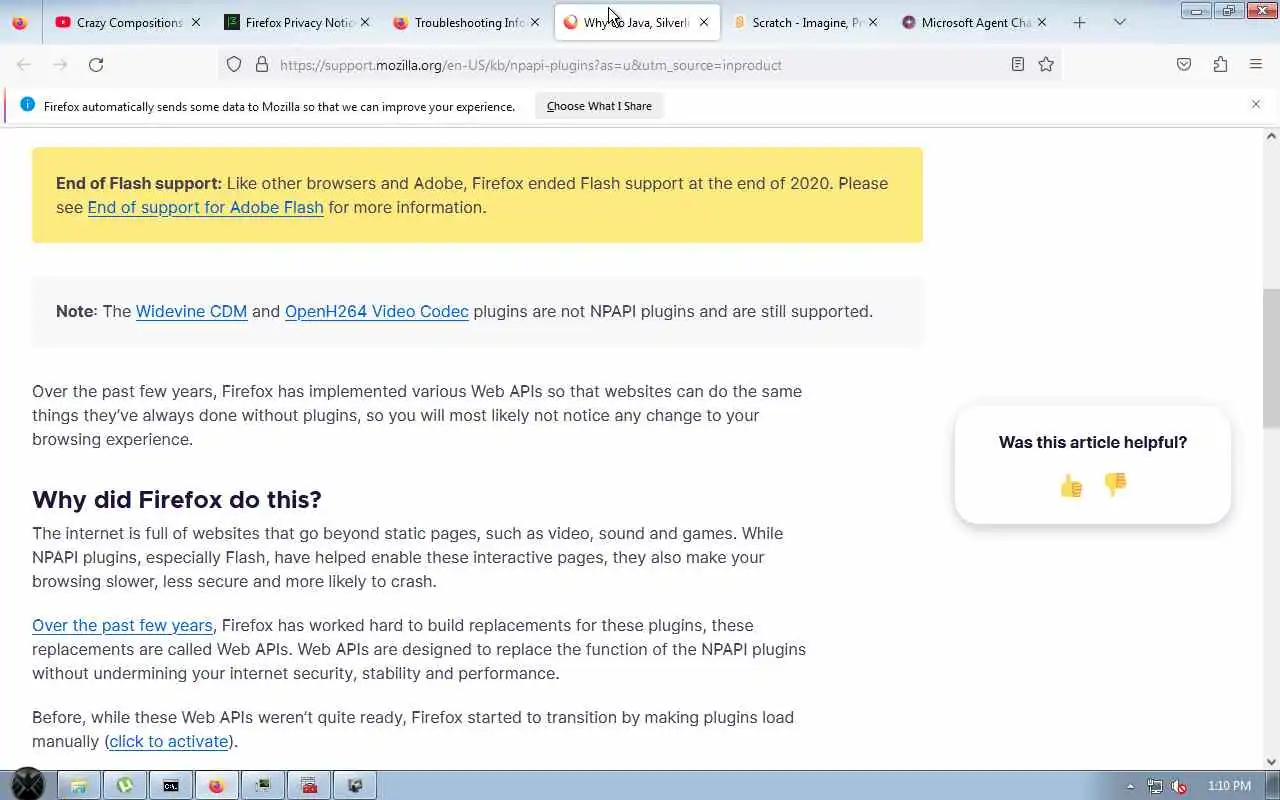The width and height of the screenshot is (1280, 800).
Task: Click the Firefox taskbar button
Action: [216, 786]
